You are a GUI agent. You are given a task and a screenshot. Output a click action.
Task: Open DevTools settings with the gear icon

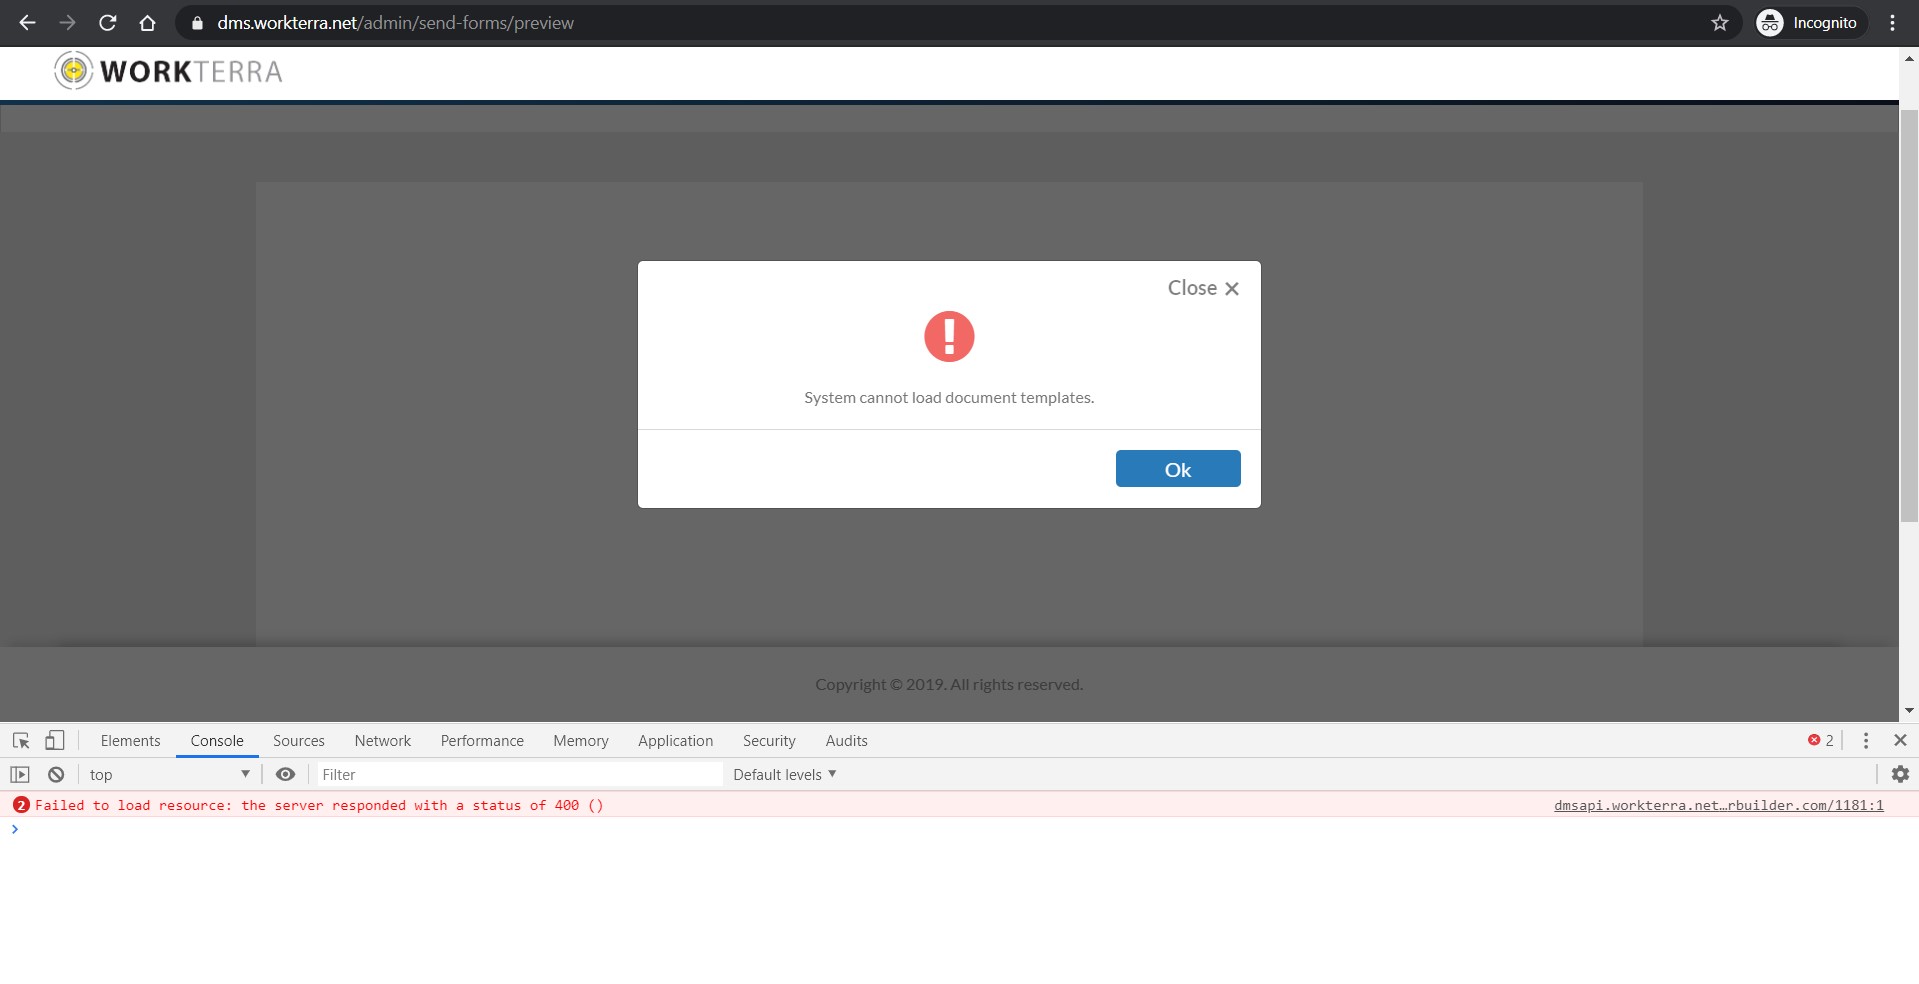click(1898, 774)
